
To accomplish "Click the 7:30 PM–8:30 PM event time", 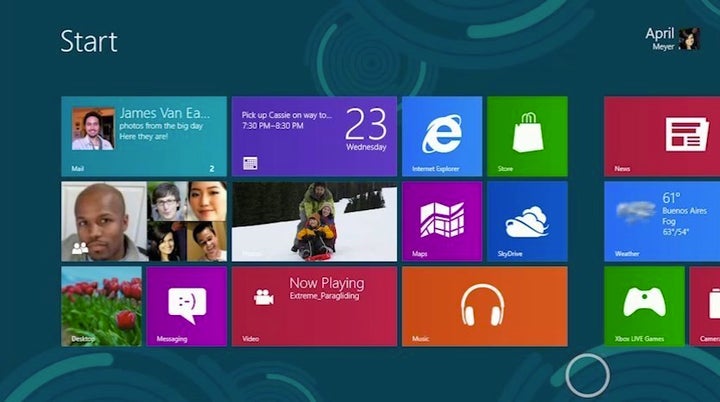I will coord(273,125).
